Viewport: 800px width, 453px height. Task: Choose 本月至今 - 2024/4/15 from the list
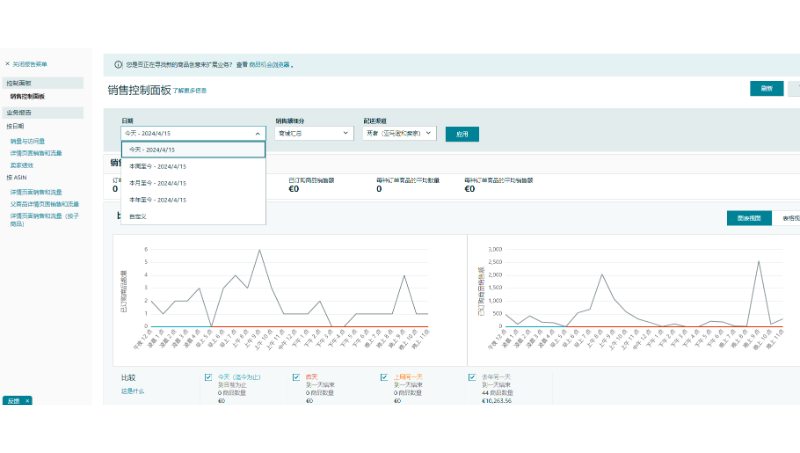(193, 183)
